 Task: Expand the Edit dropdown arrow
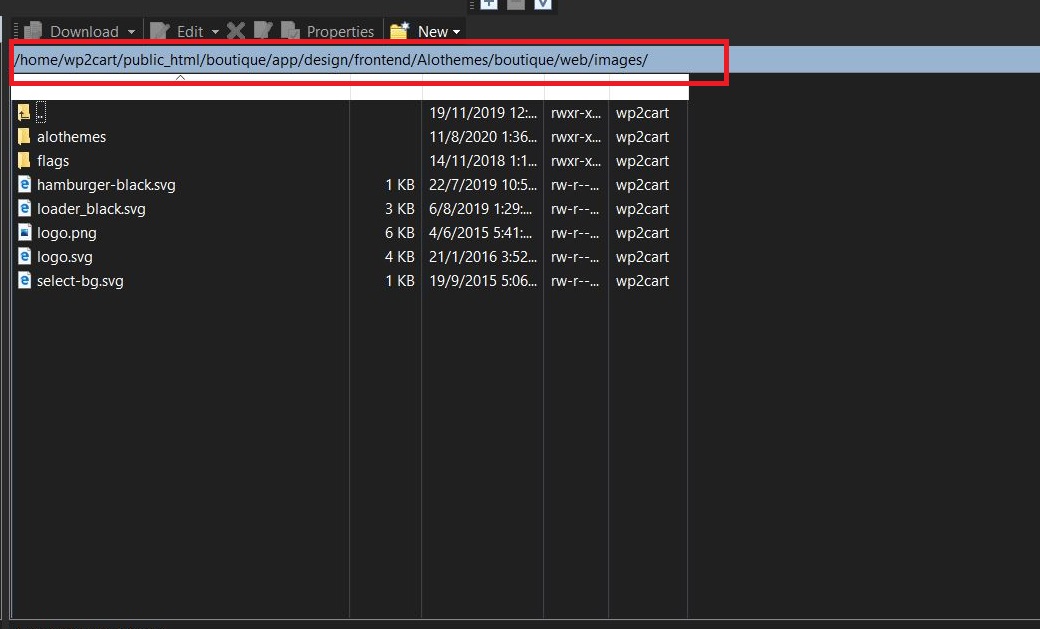(x=215, y=32)
